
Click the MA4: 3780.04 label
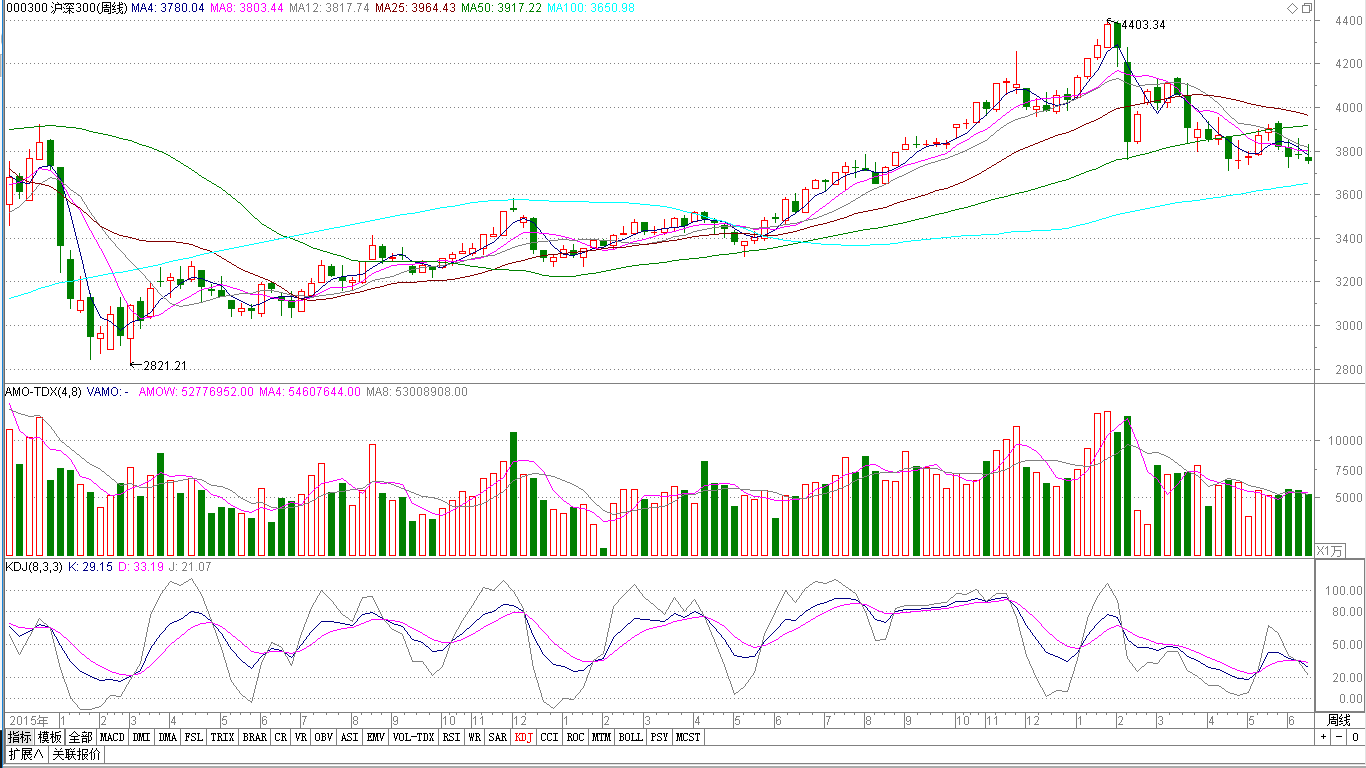click(168, 8)
